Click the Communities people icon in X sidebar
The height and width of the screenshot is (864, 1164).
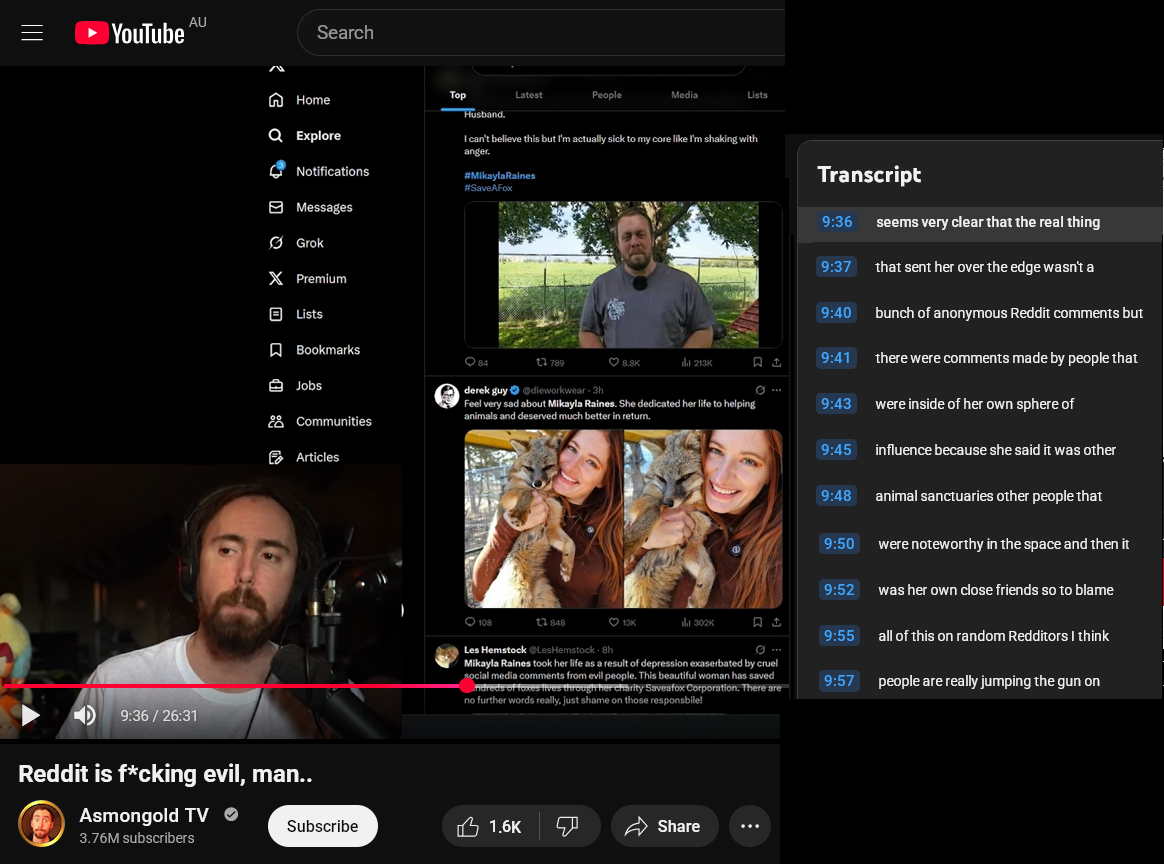(x=276, y=422)
